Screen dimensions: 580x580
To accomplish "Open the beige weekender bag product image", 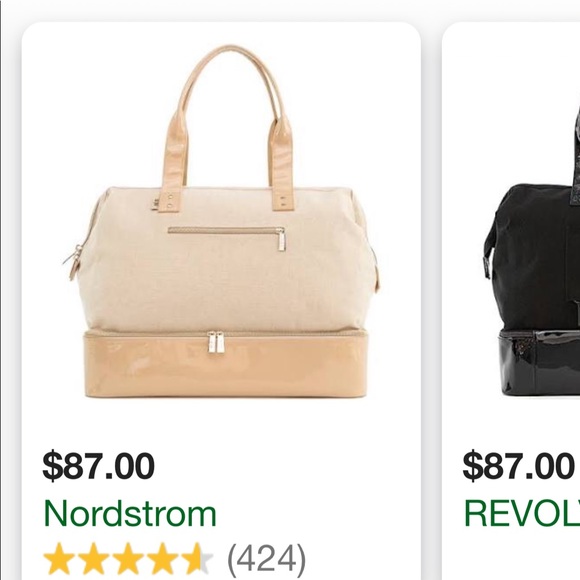I will (222, 221).
